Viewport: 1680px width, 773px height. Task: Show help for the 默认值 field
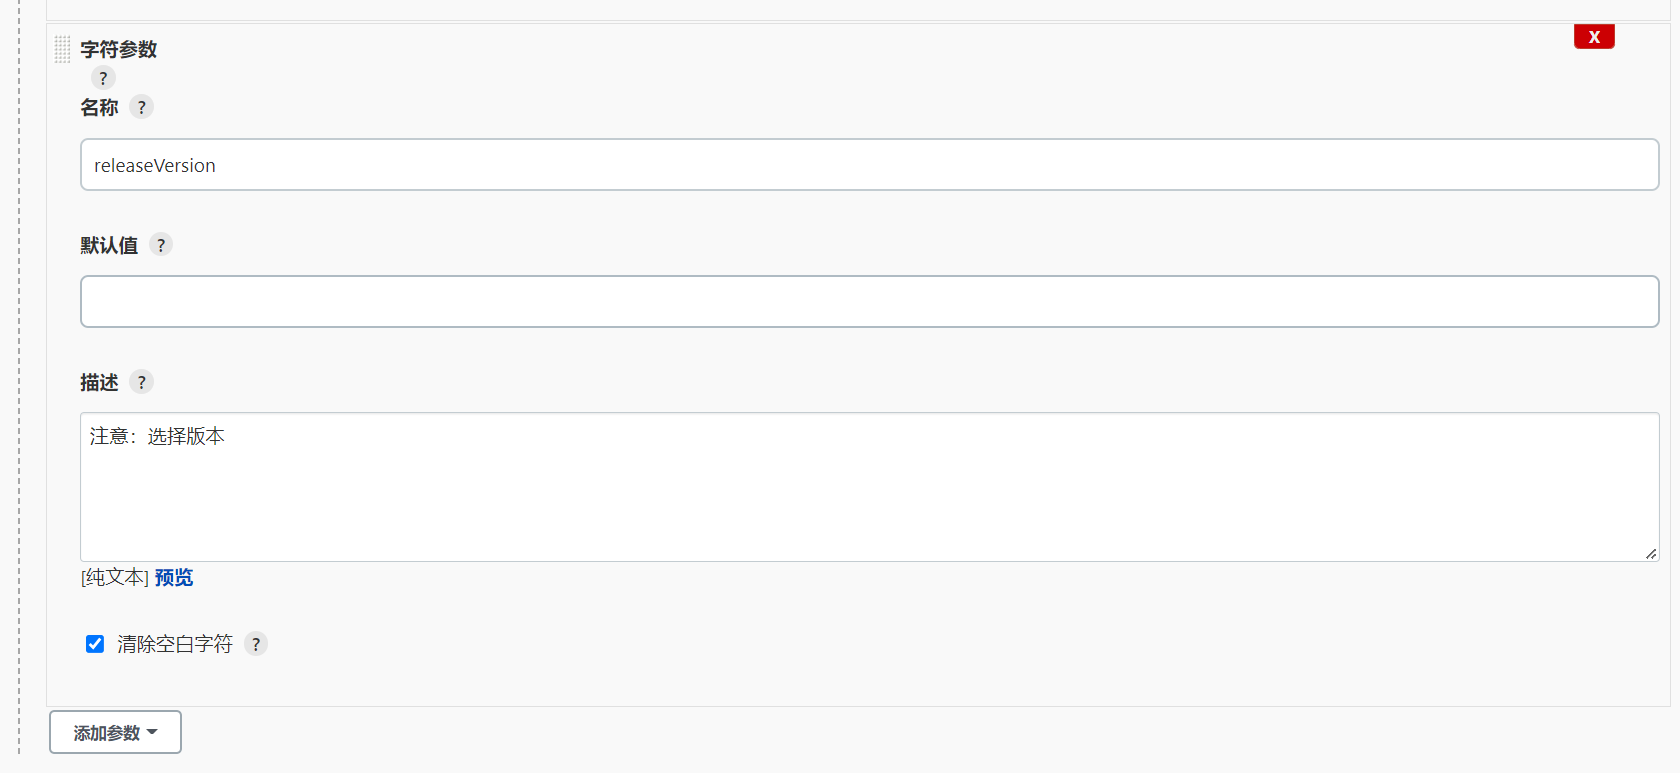161,245
